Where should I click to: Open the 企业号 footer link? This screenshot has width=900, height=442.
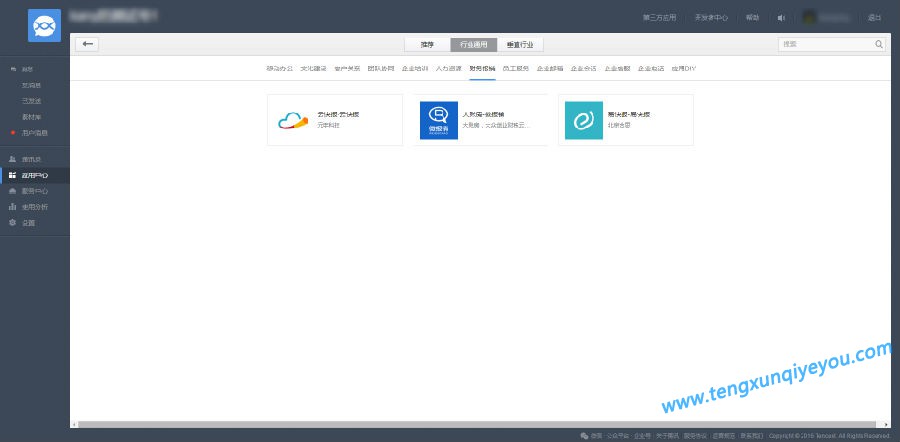(642, 436)
